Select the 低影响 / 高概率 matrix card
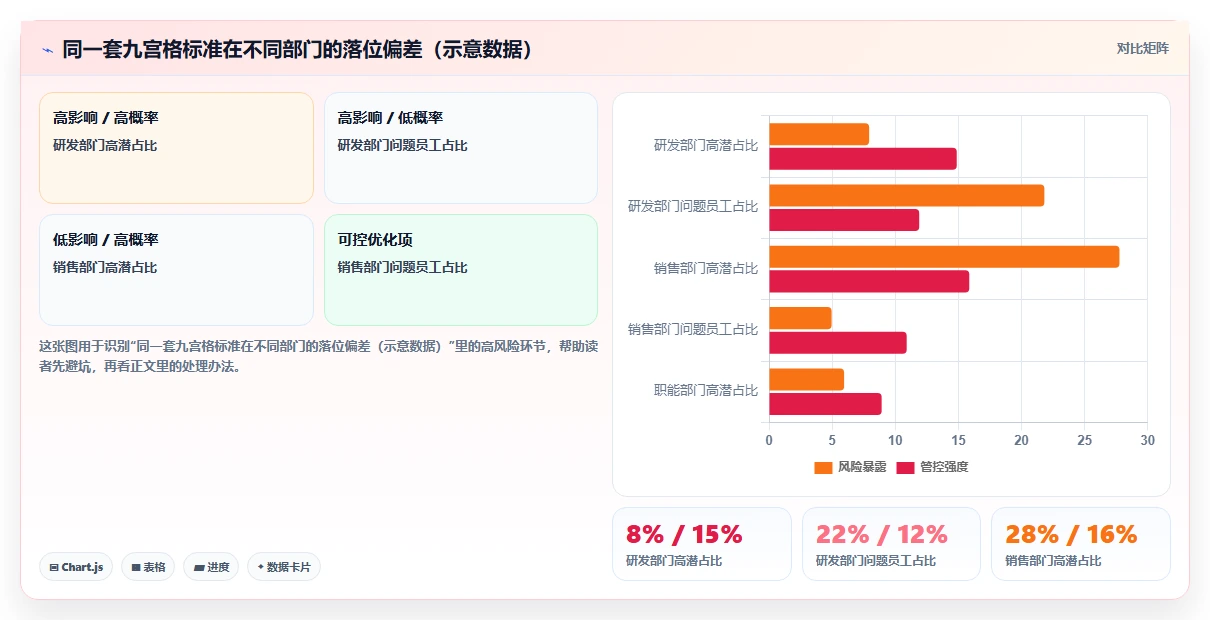The width and height of the screenshot is (1210, 620). pos(177,270)
